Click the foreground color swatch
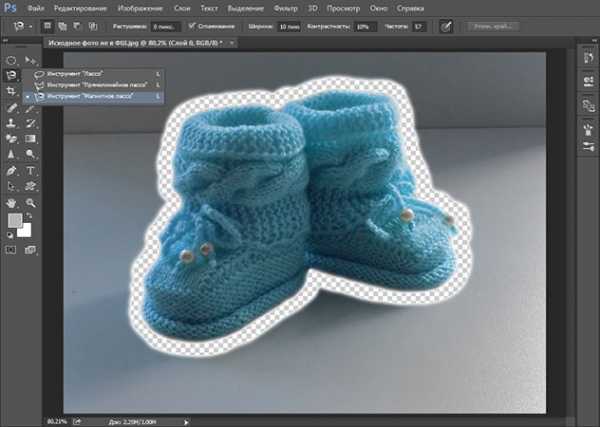Image resolution: width=600 pixels, height=427 pixels. click(15, 220)
